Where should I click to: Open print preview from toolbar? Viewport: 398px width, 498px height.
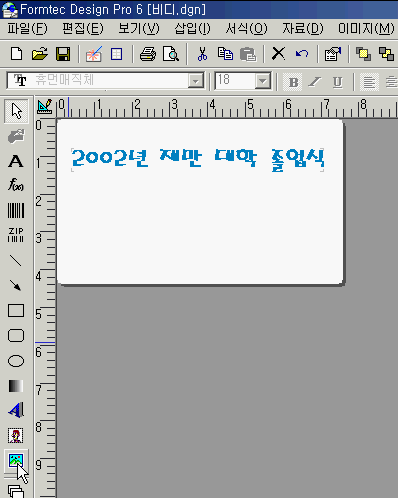[x=171, y=54]
